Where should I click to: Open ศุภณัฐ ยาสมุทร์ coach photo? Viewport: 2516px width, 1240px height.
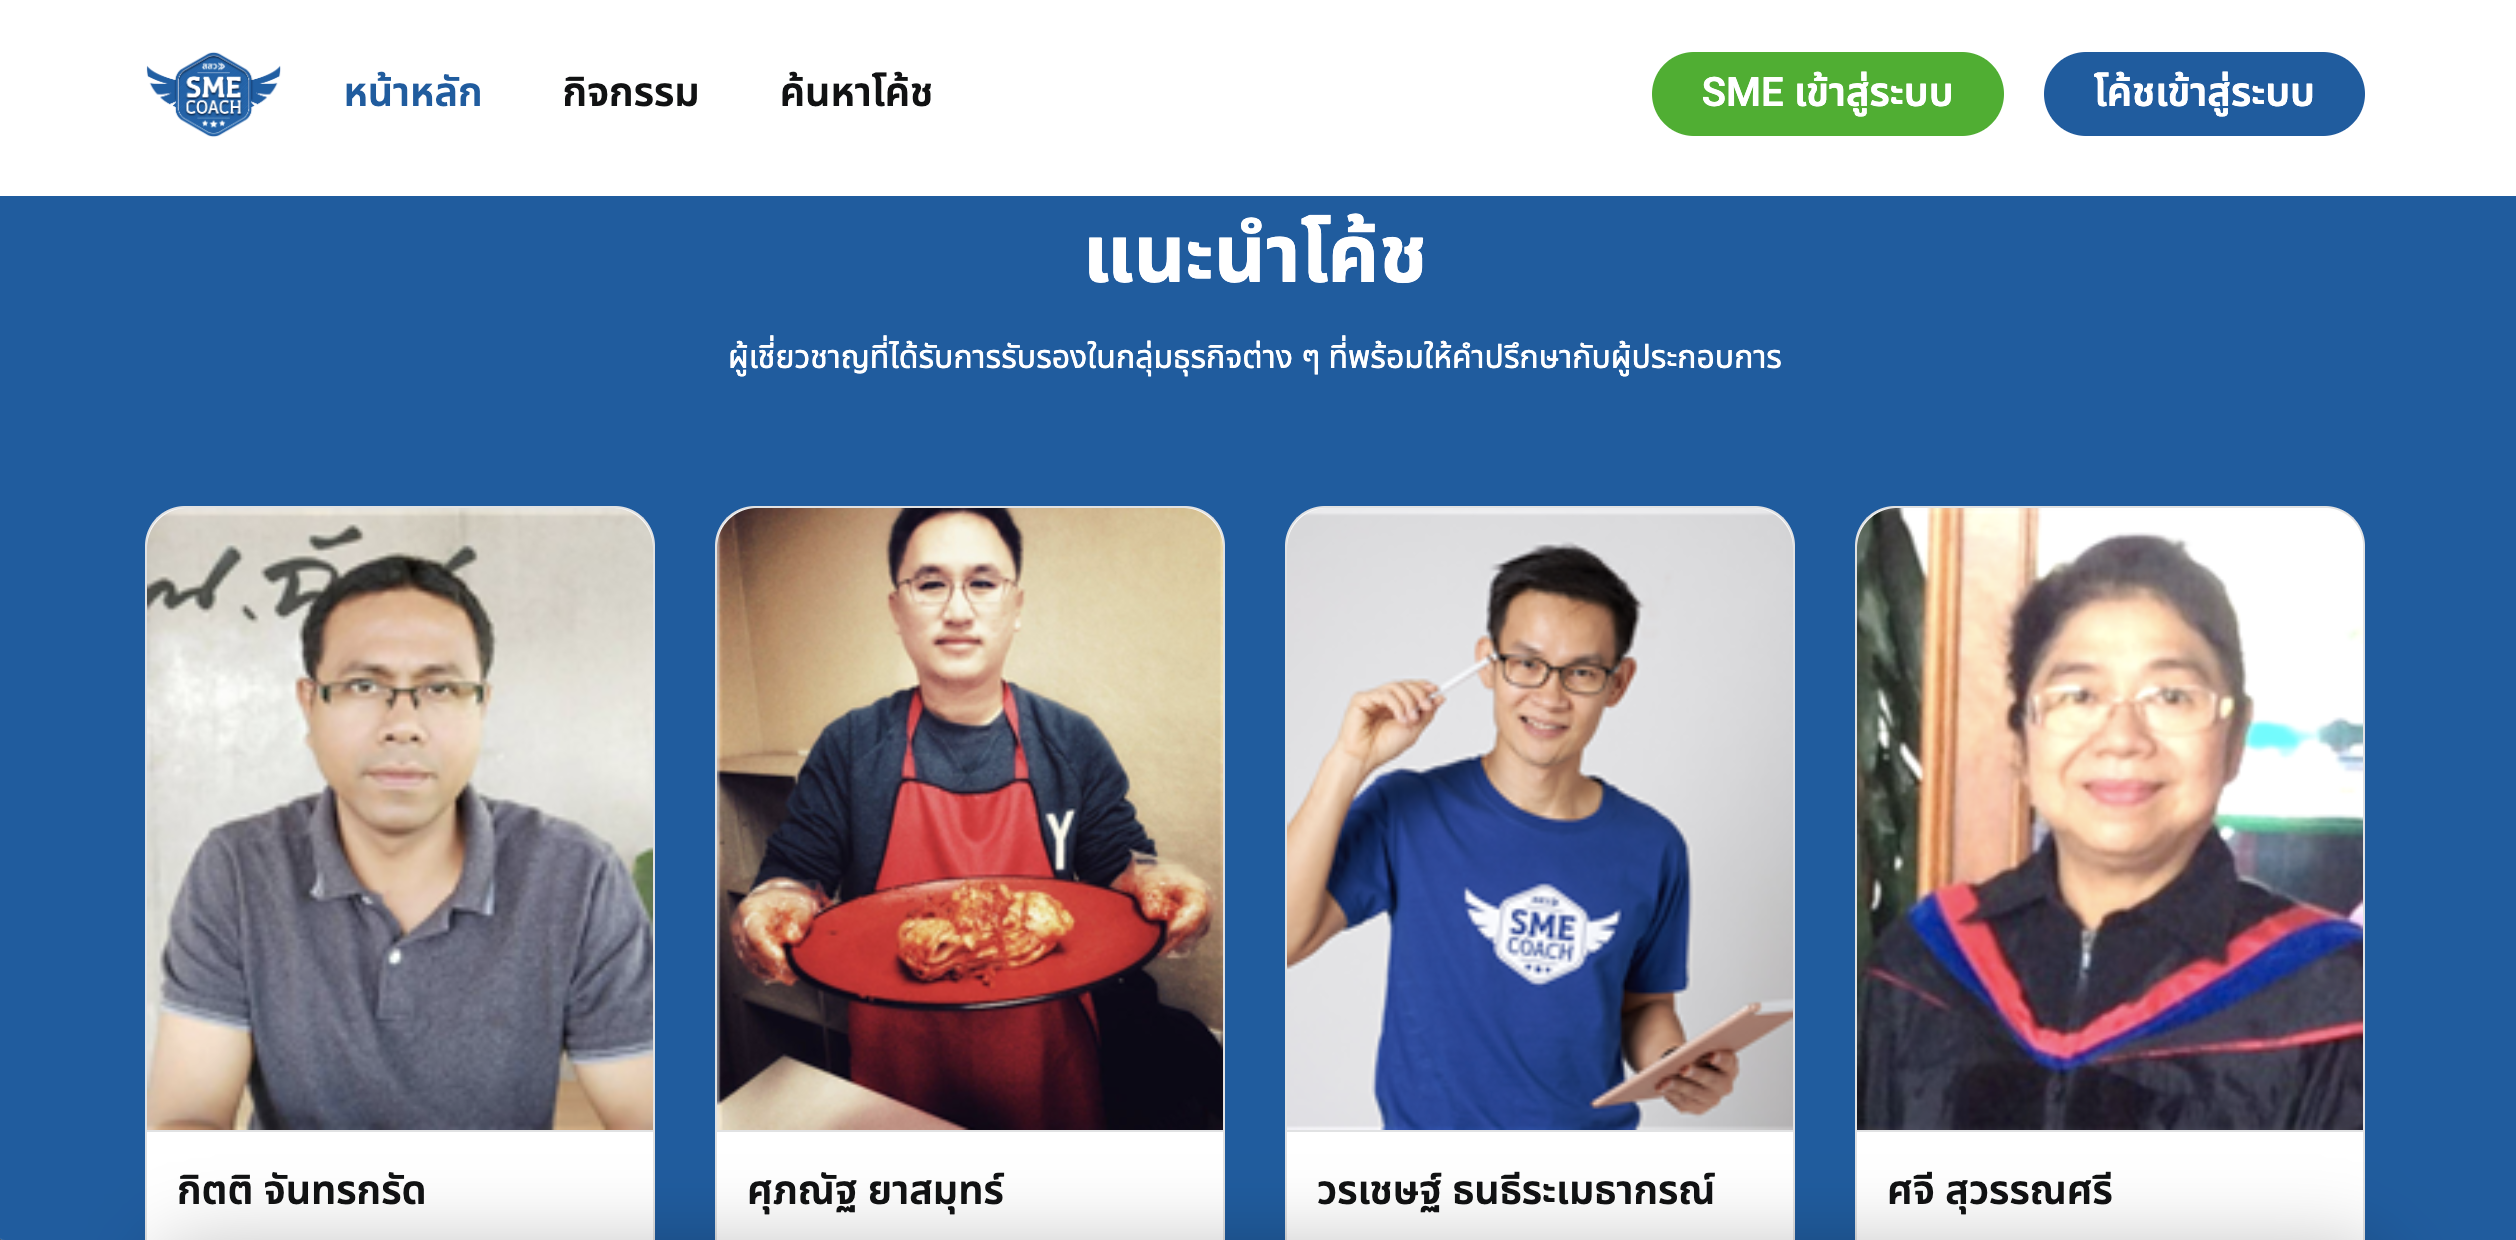pos(970,818)
